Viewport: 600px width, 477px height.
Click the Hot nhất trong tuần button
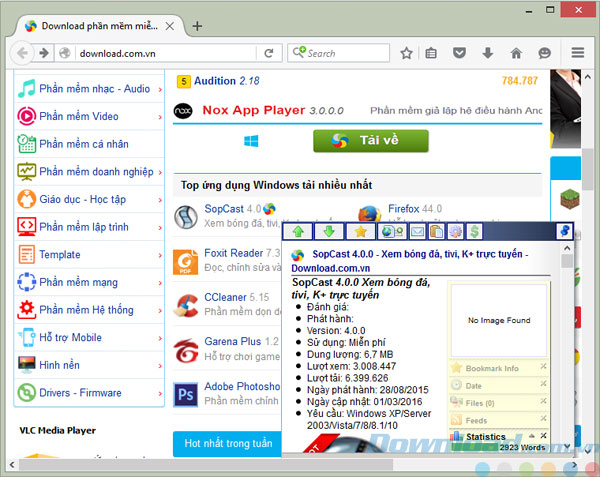pyautogui.click(x=228, y=444)
